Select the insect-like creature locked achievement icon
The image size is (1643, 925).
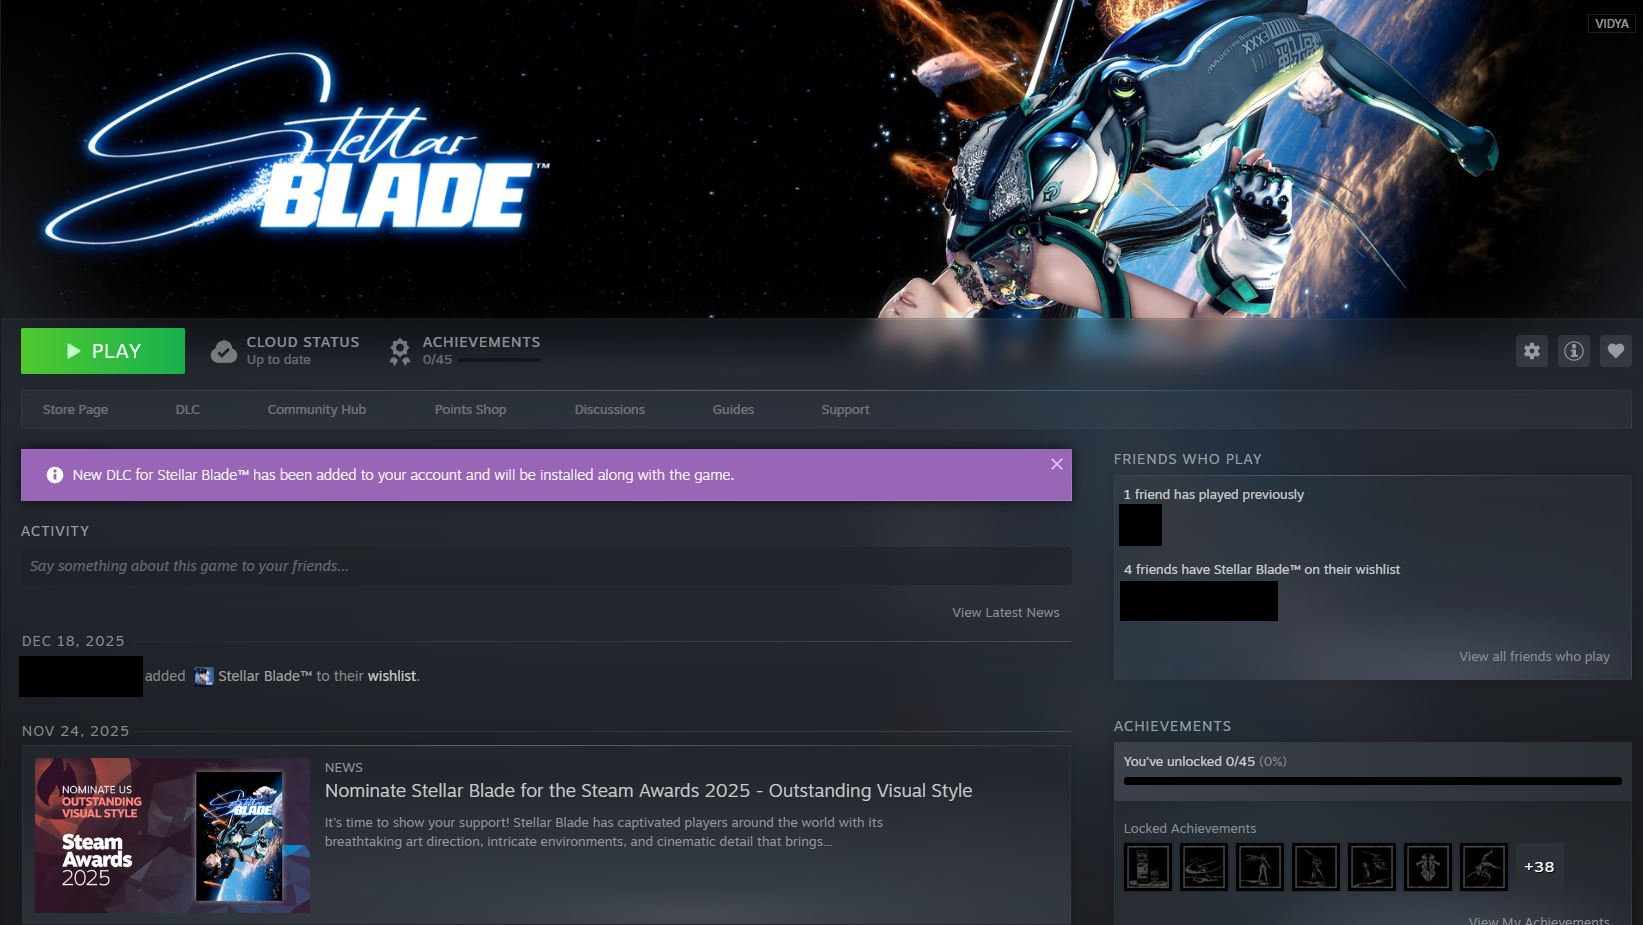(1428, 866)
